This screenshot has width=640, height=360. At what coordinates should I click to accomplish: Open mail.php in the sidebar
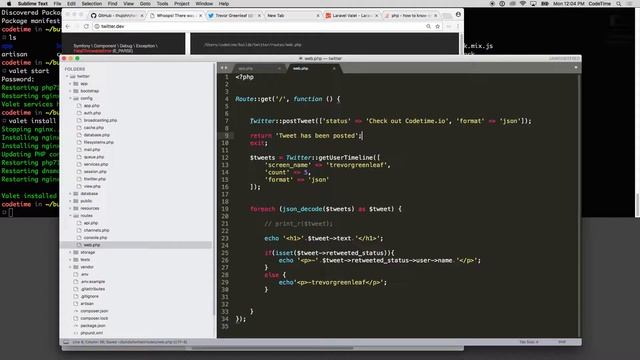92,150
